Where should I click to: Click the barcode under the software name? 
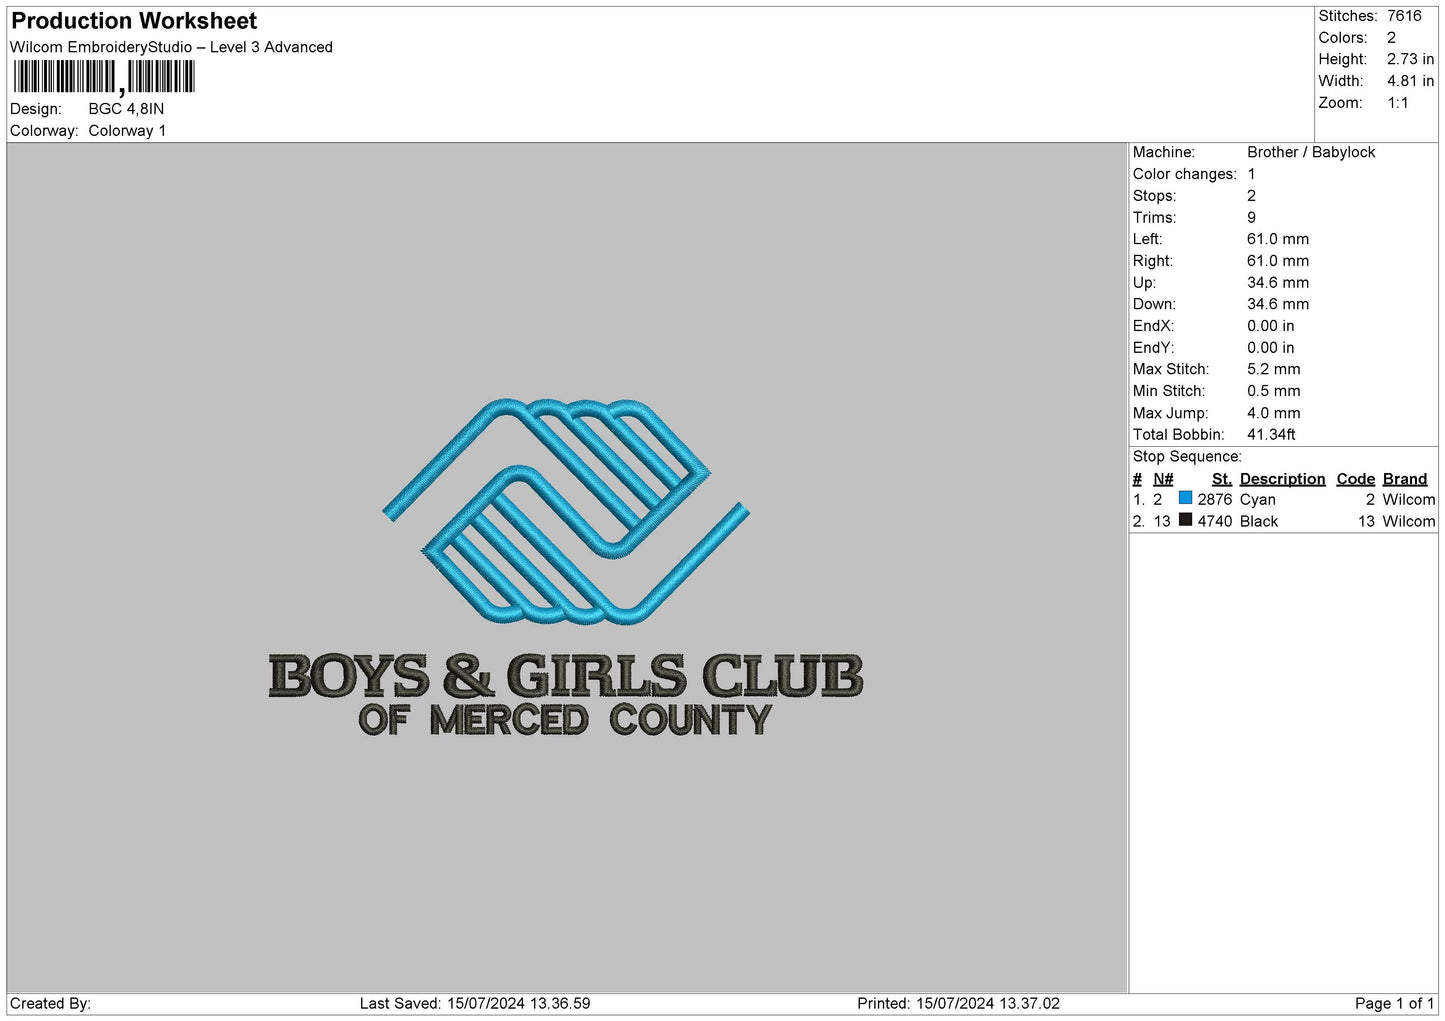pos(104,78)
